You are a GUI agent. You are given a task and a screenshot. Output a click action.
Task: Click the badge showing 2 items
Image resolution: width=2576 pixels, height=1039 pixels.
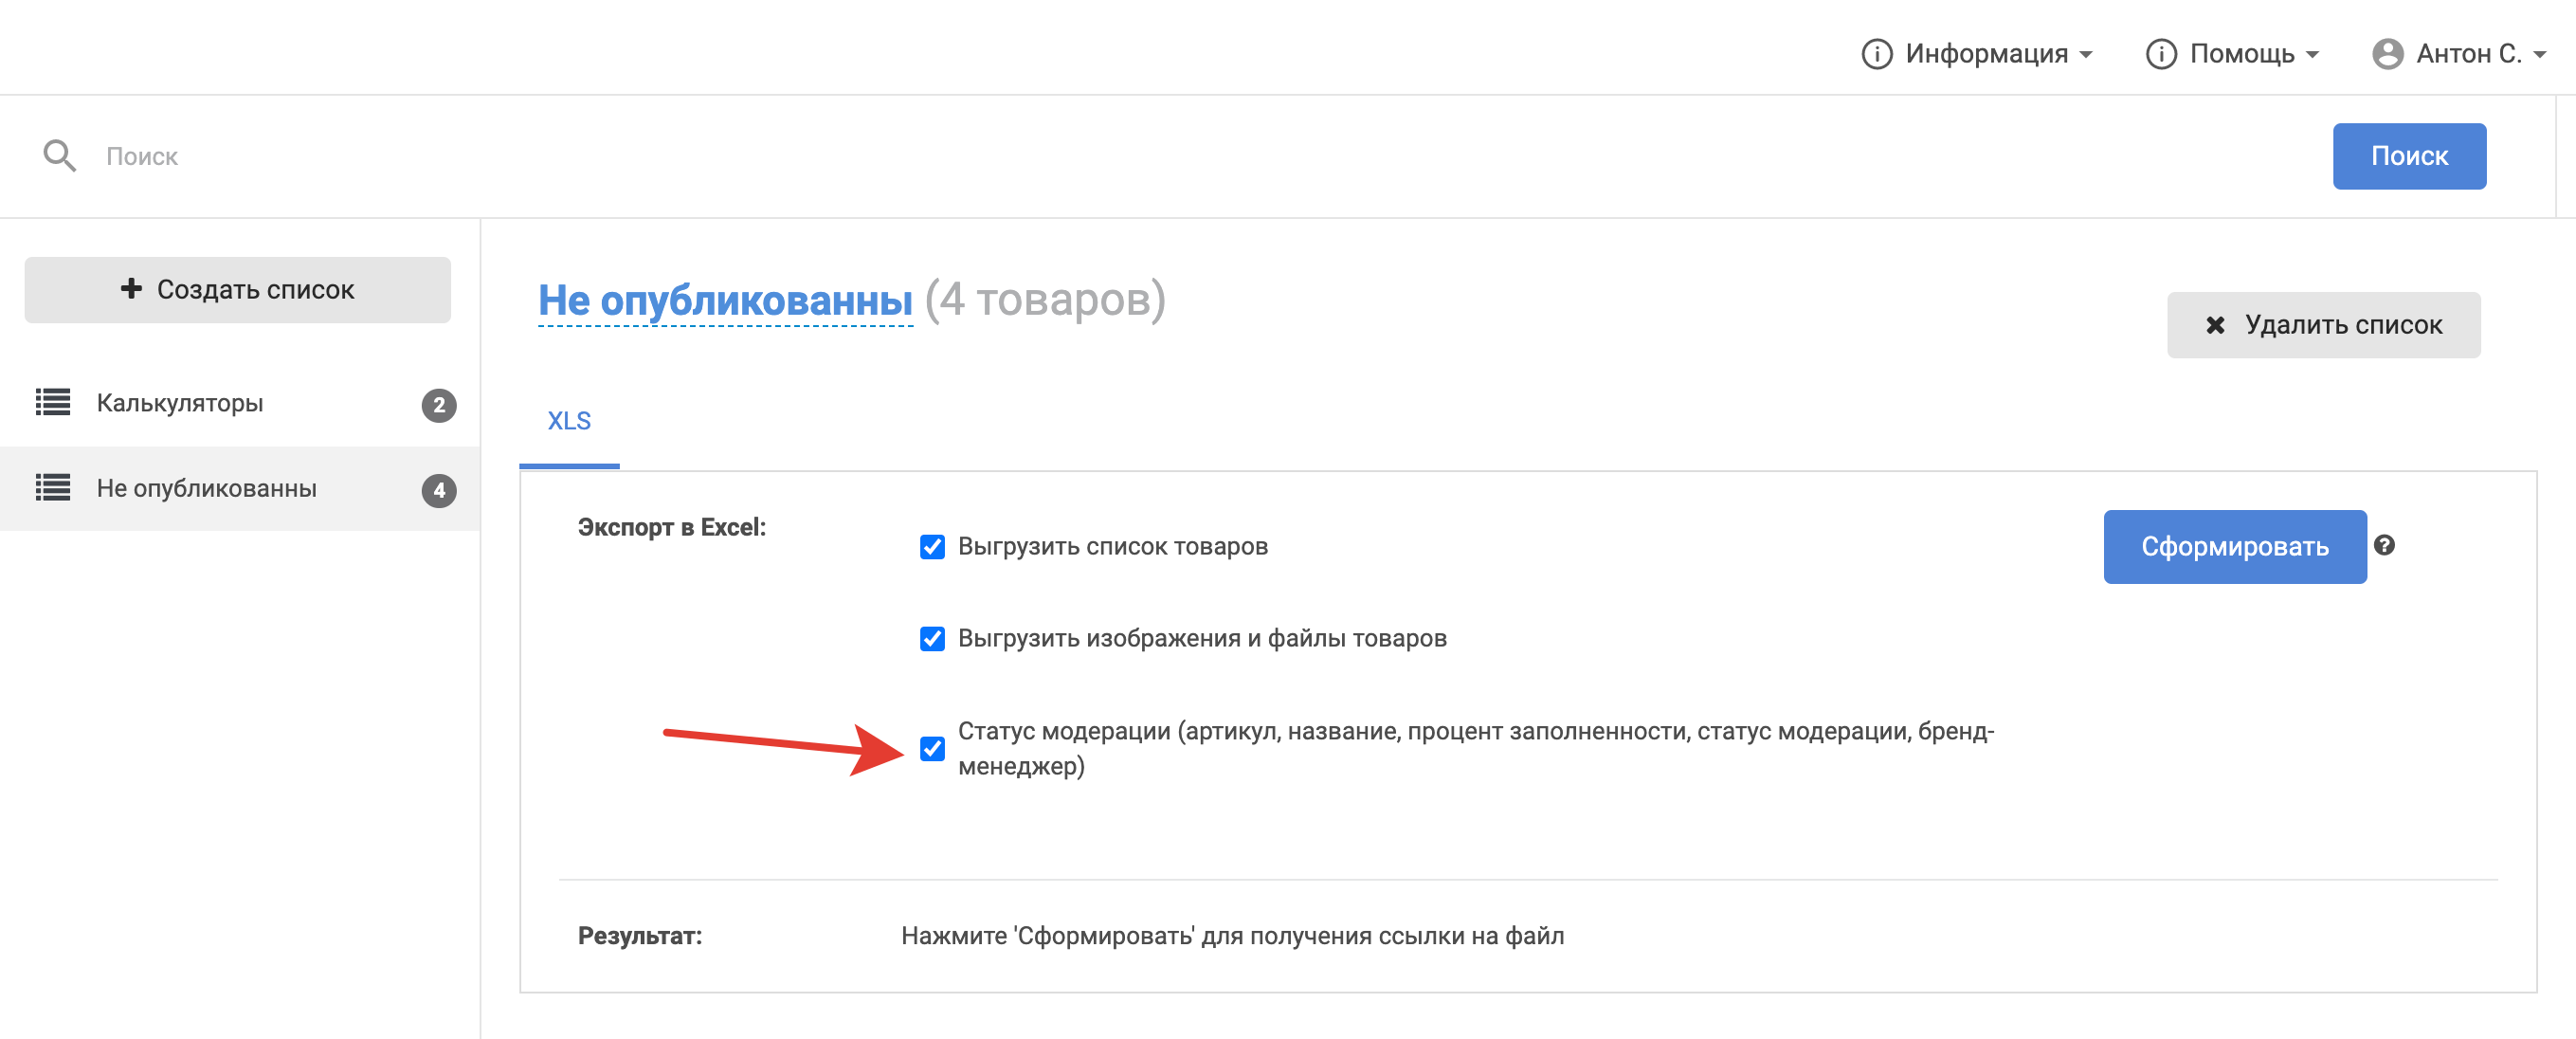438,405
